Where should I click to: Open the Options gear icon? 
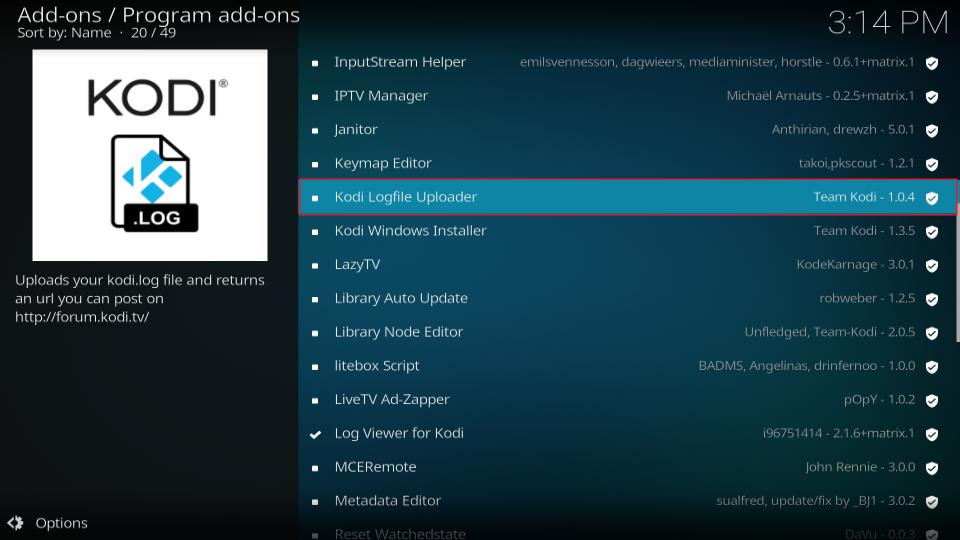point(15,523)
